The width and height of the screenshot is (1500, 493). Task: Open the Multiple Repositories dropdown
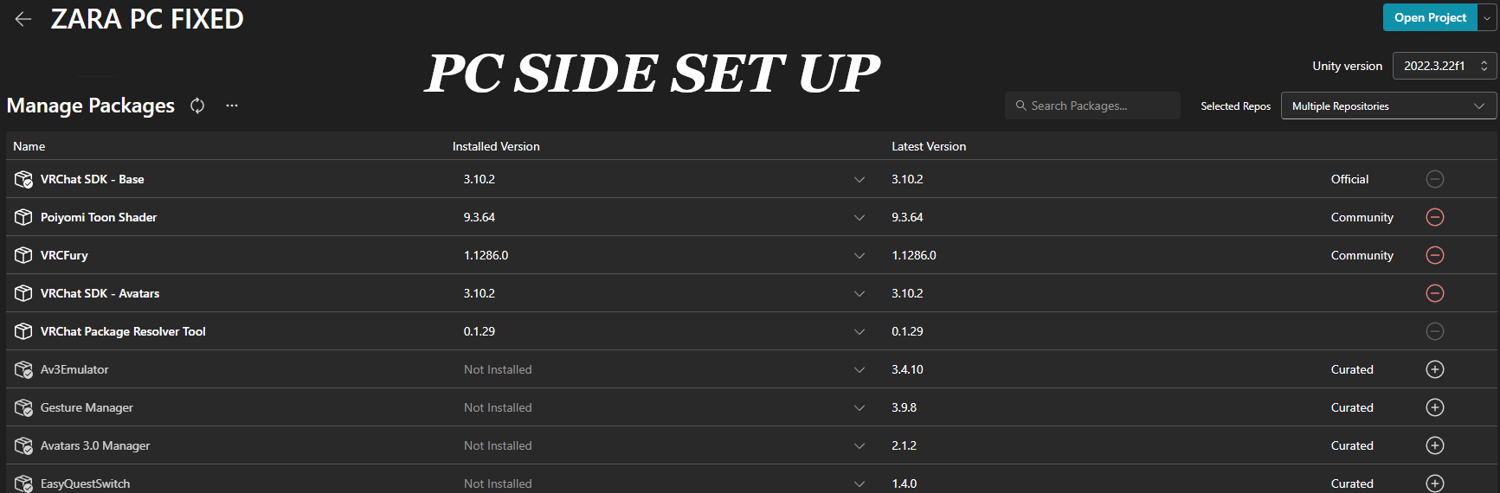pos(1388,106)
